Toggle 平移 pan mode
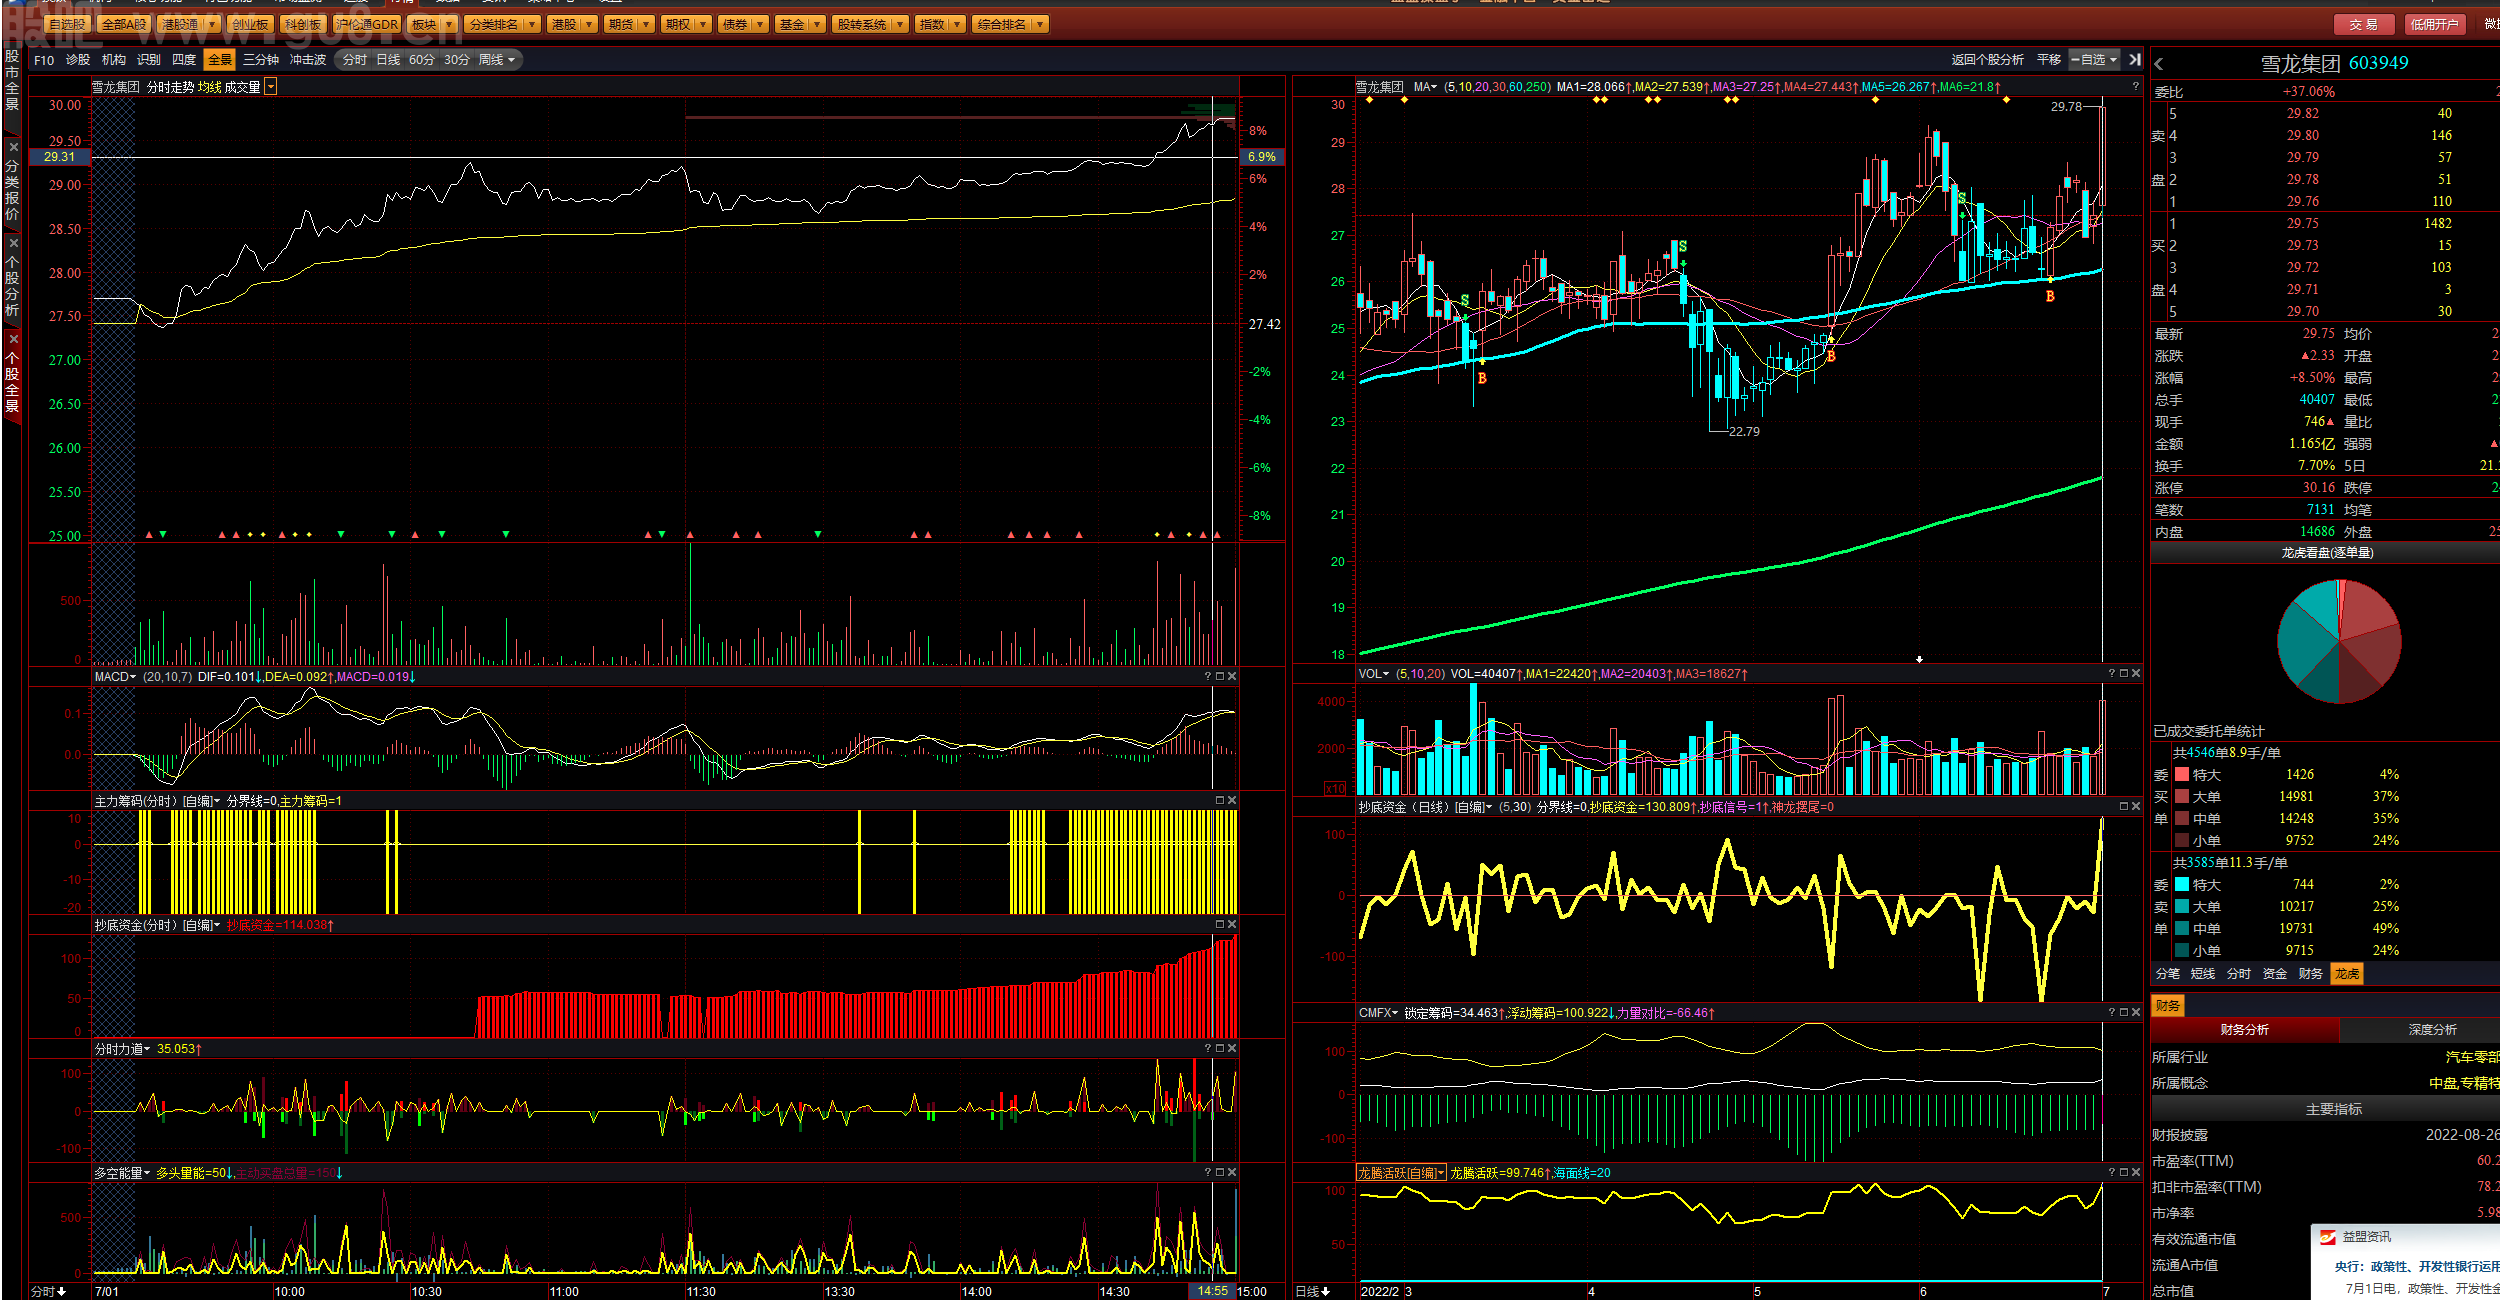The width and height of the screenshot is (2500, 1300). pyautogui.click(x=2049, y=60)
